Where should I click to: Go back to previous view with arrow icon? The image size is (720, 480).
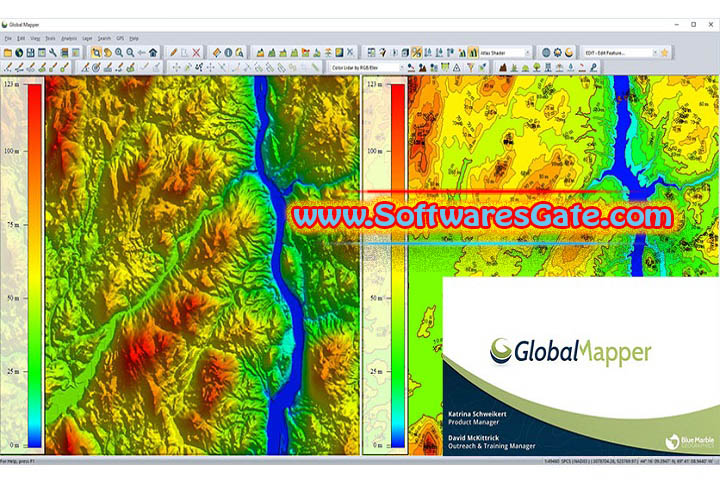(x=142, y=53)
